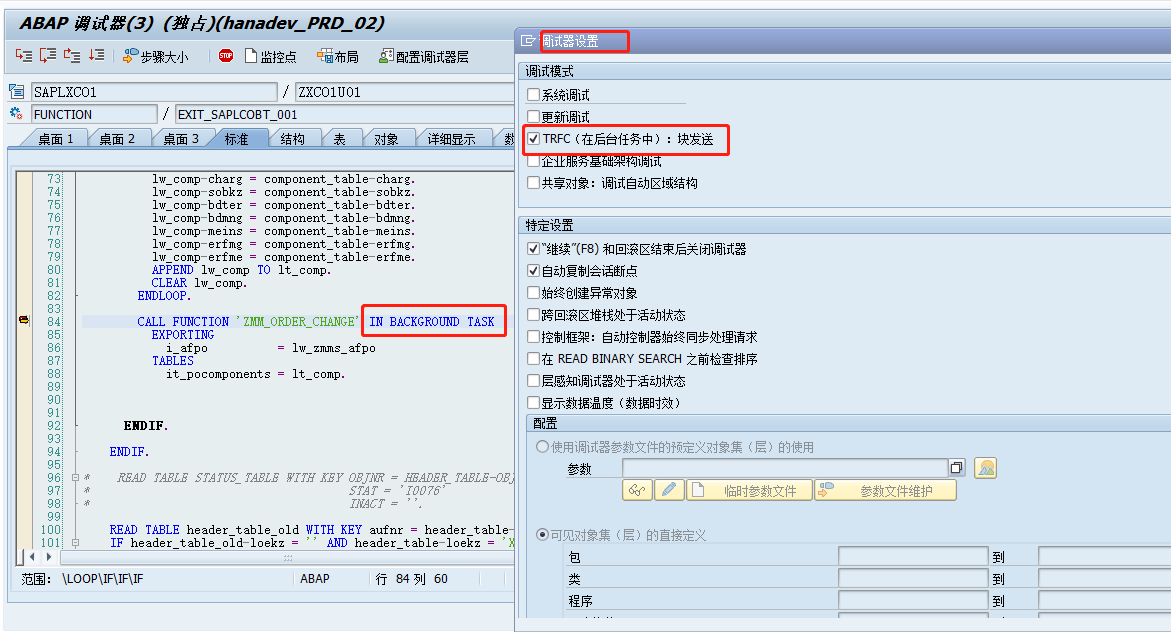The height and width of the screenshot is (632, 1171).
Task: Uncheck 自动复制会话点 option
Action: pyautogui.click(x=533, y=269)
